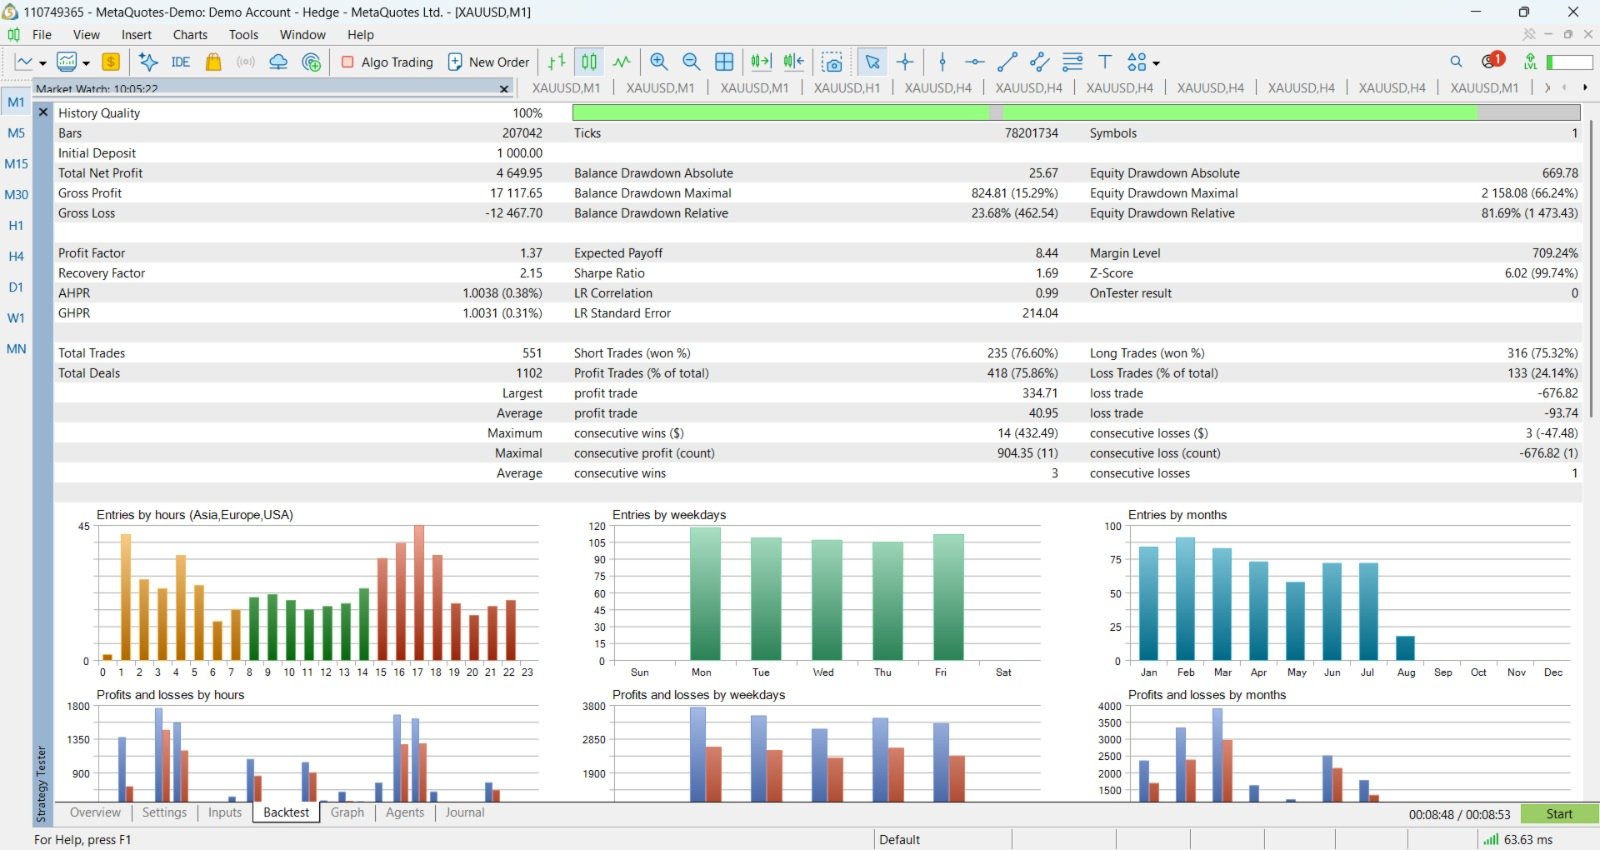Select the crosshair cursor tool
This screenshot has height=850, width=1600.
[905, 62]
